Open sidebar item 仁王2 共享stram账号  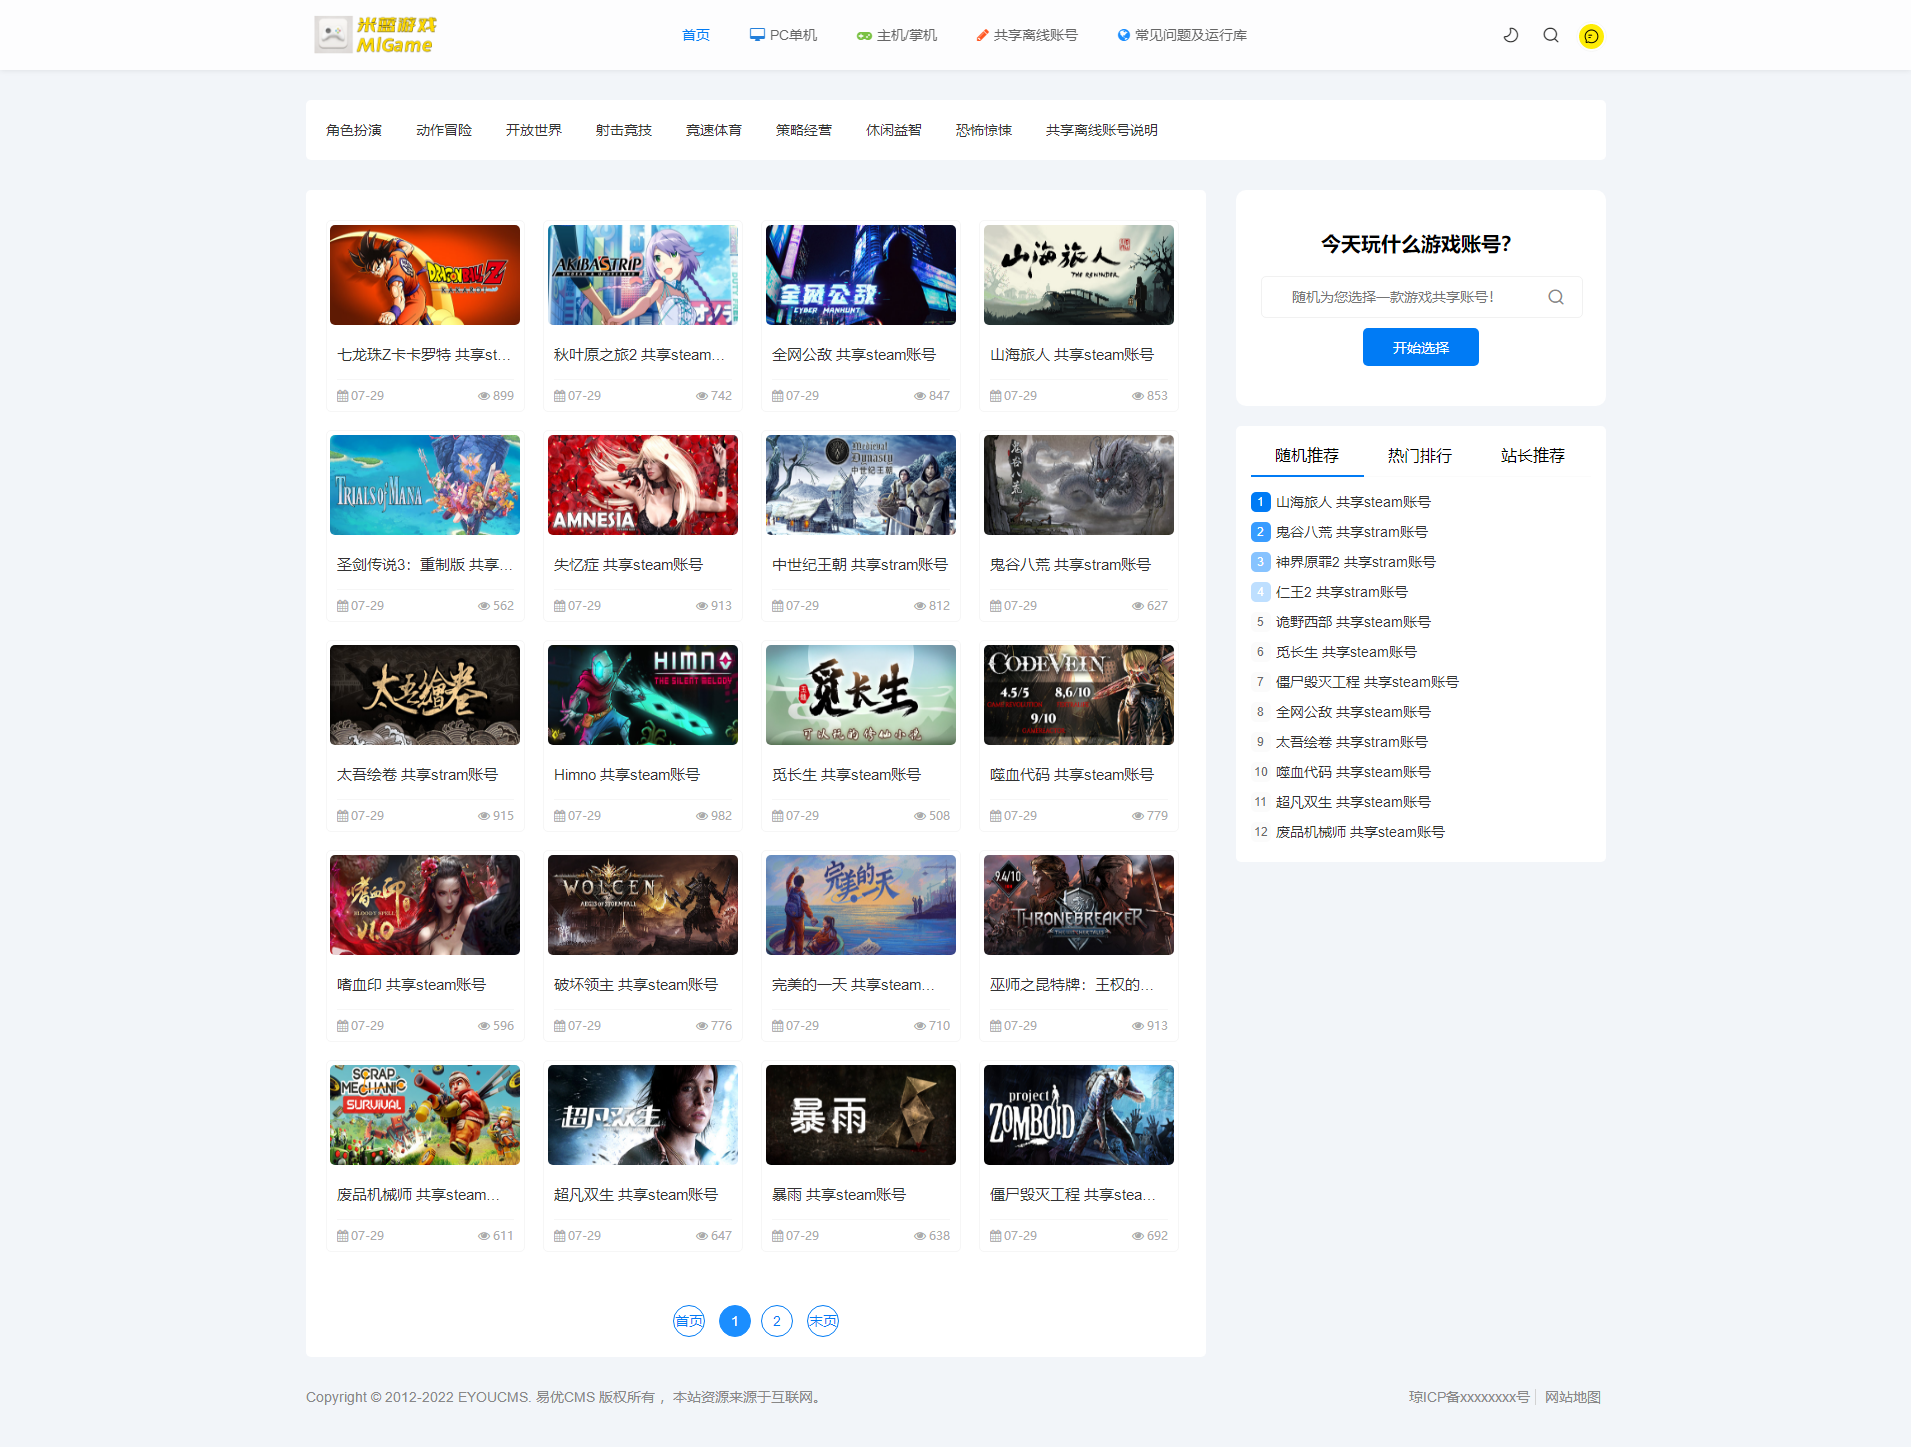1342,592
